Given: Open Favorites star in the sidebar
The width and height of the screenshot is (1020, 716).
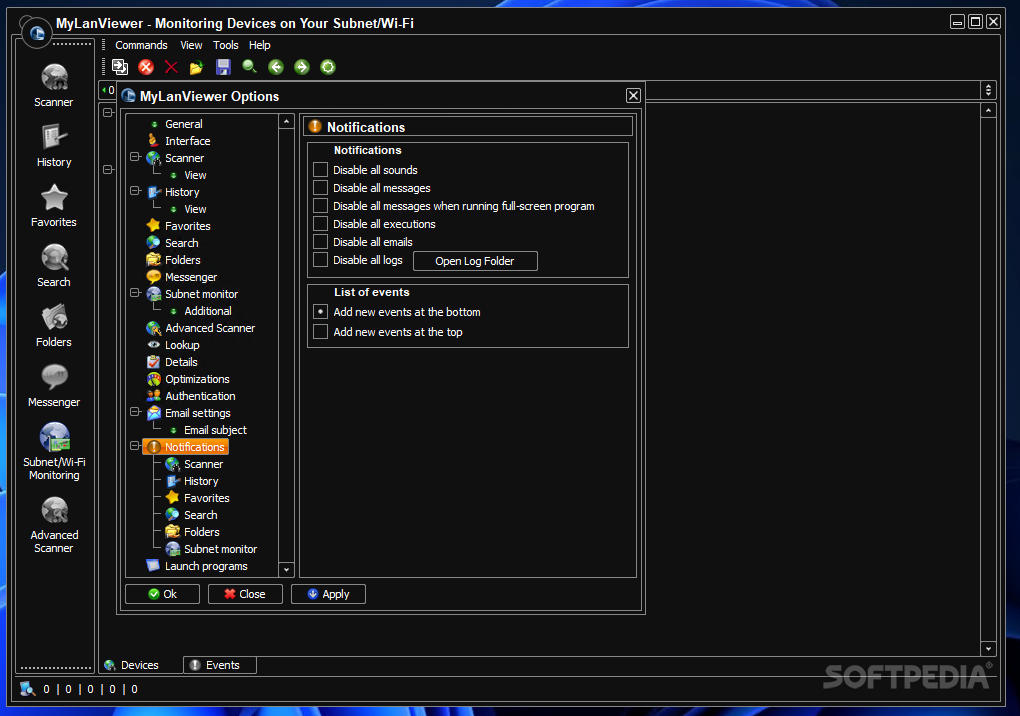Looking at the screenshot, I should (54, 206).
